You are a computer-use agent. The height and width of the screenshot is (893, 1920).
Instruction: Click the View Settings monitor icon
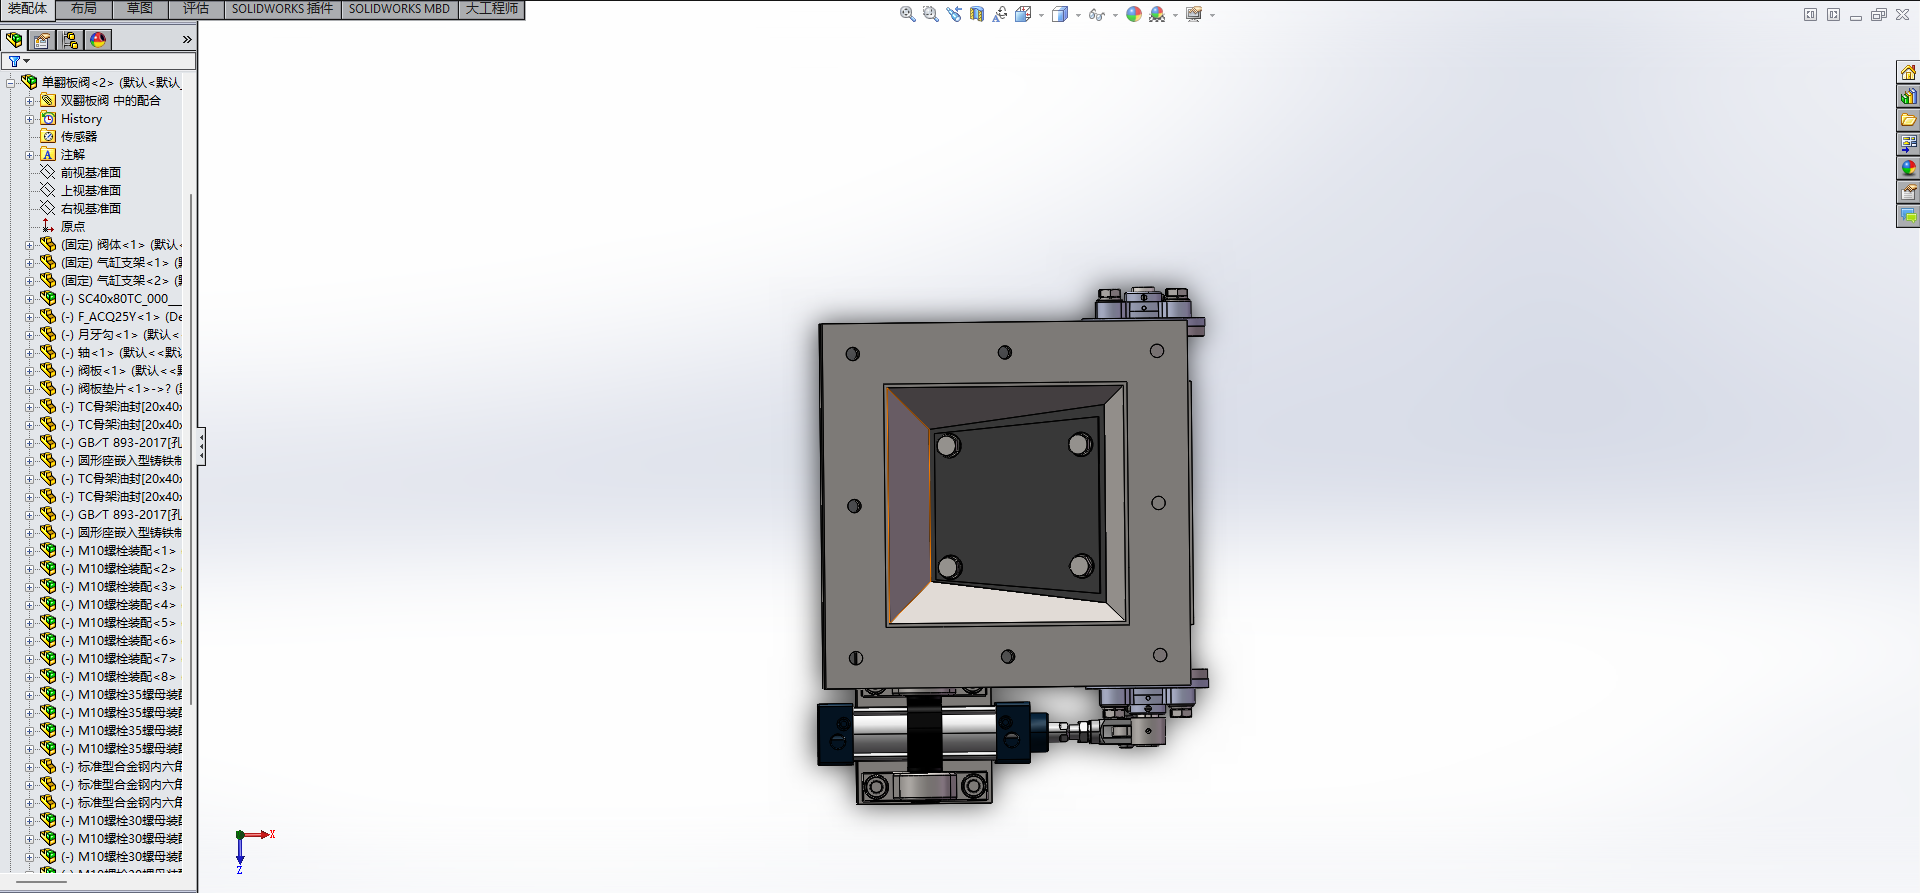[1194, 14]
